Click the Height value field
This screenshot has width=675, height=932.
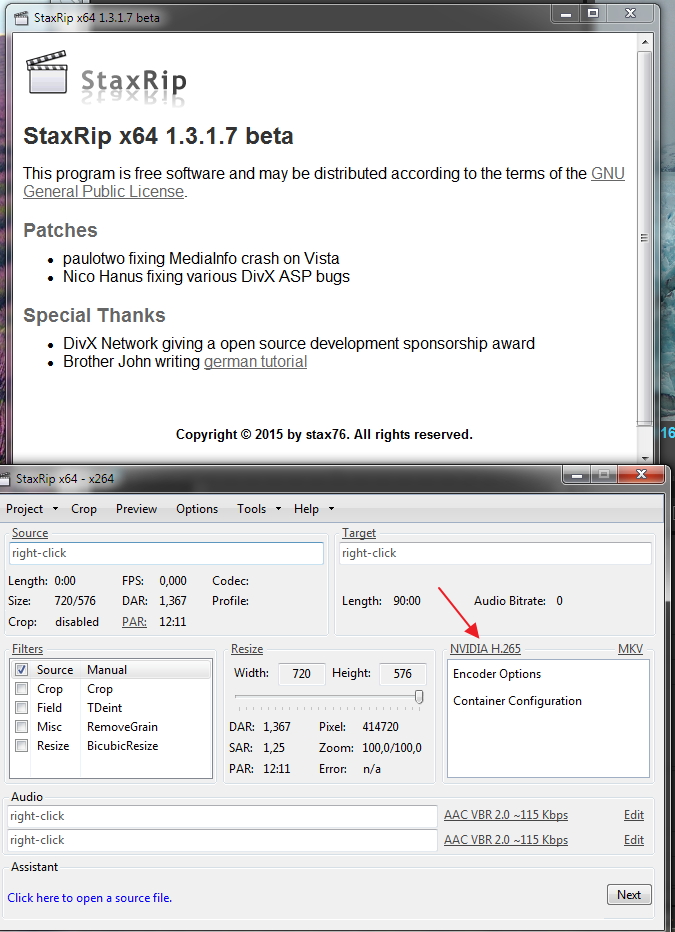click(403, 673)
